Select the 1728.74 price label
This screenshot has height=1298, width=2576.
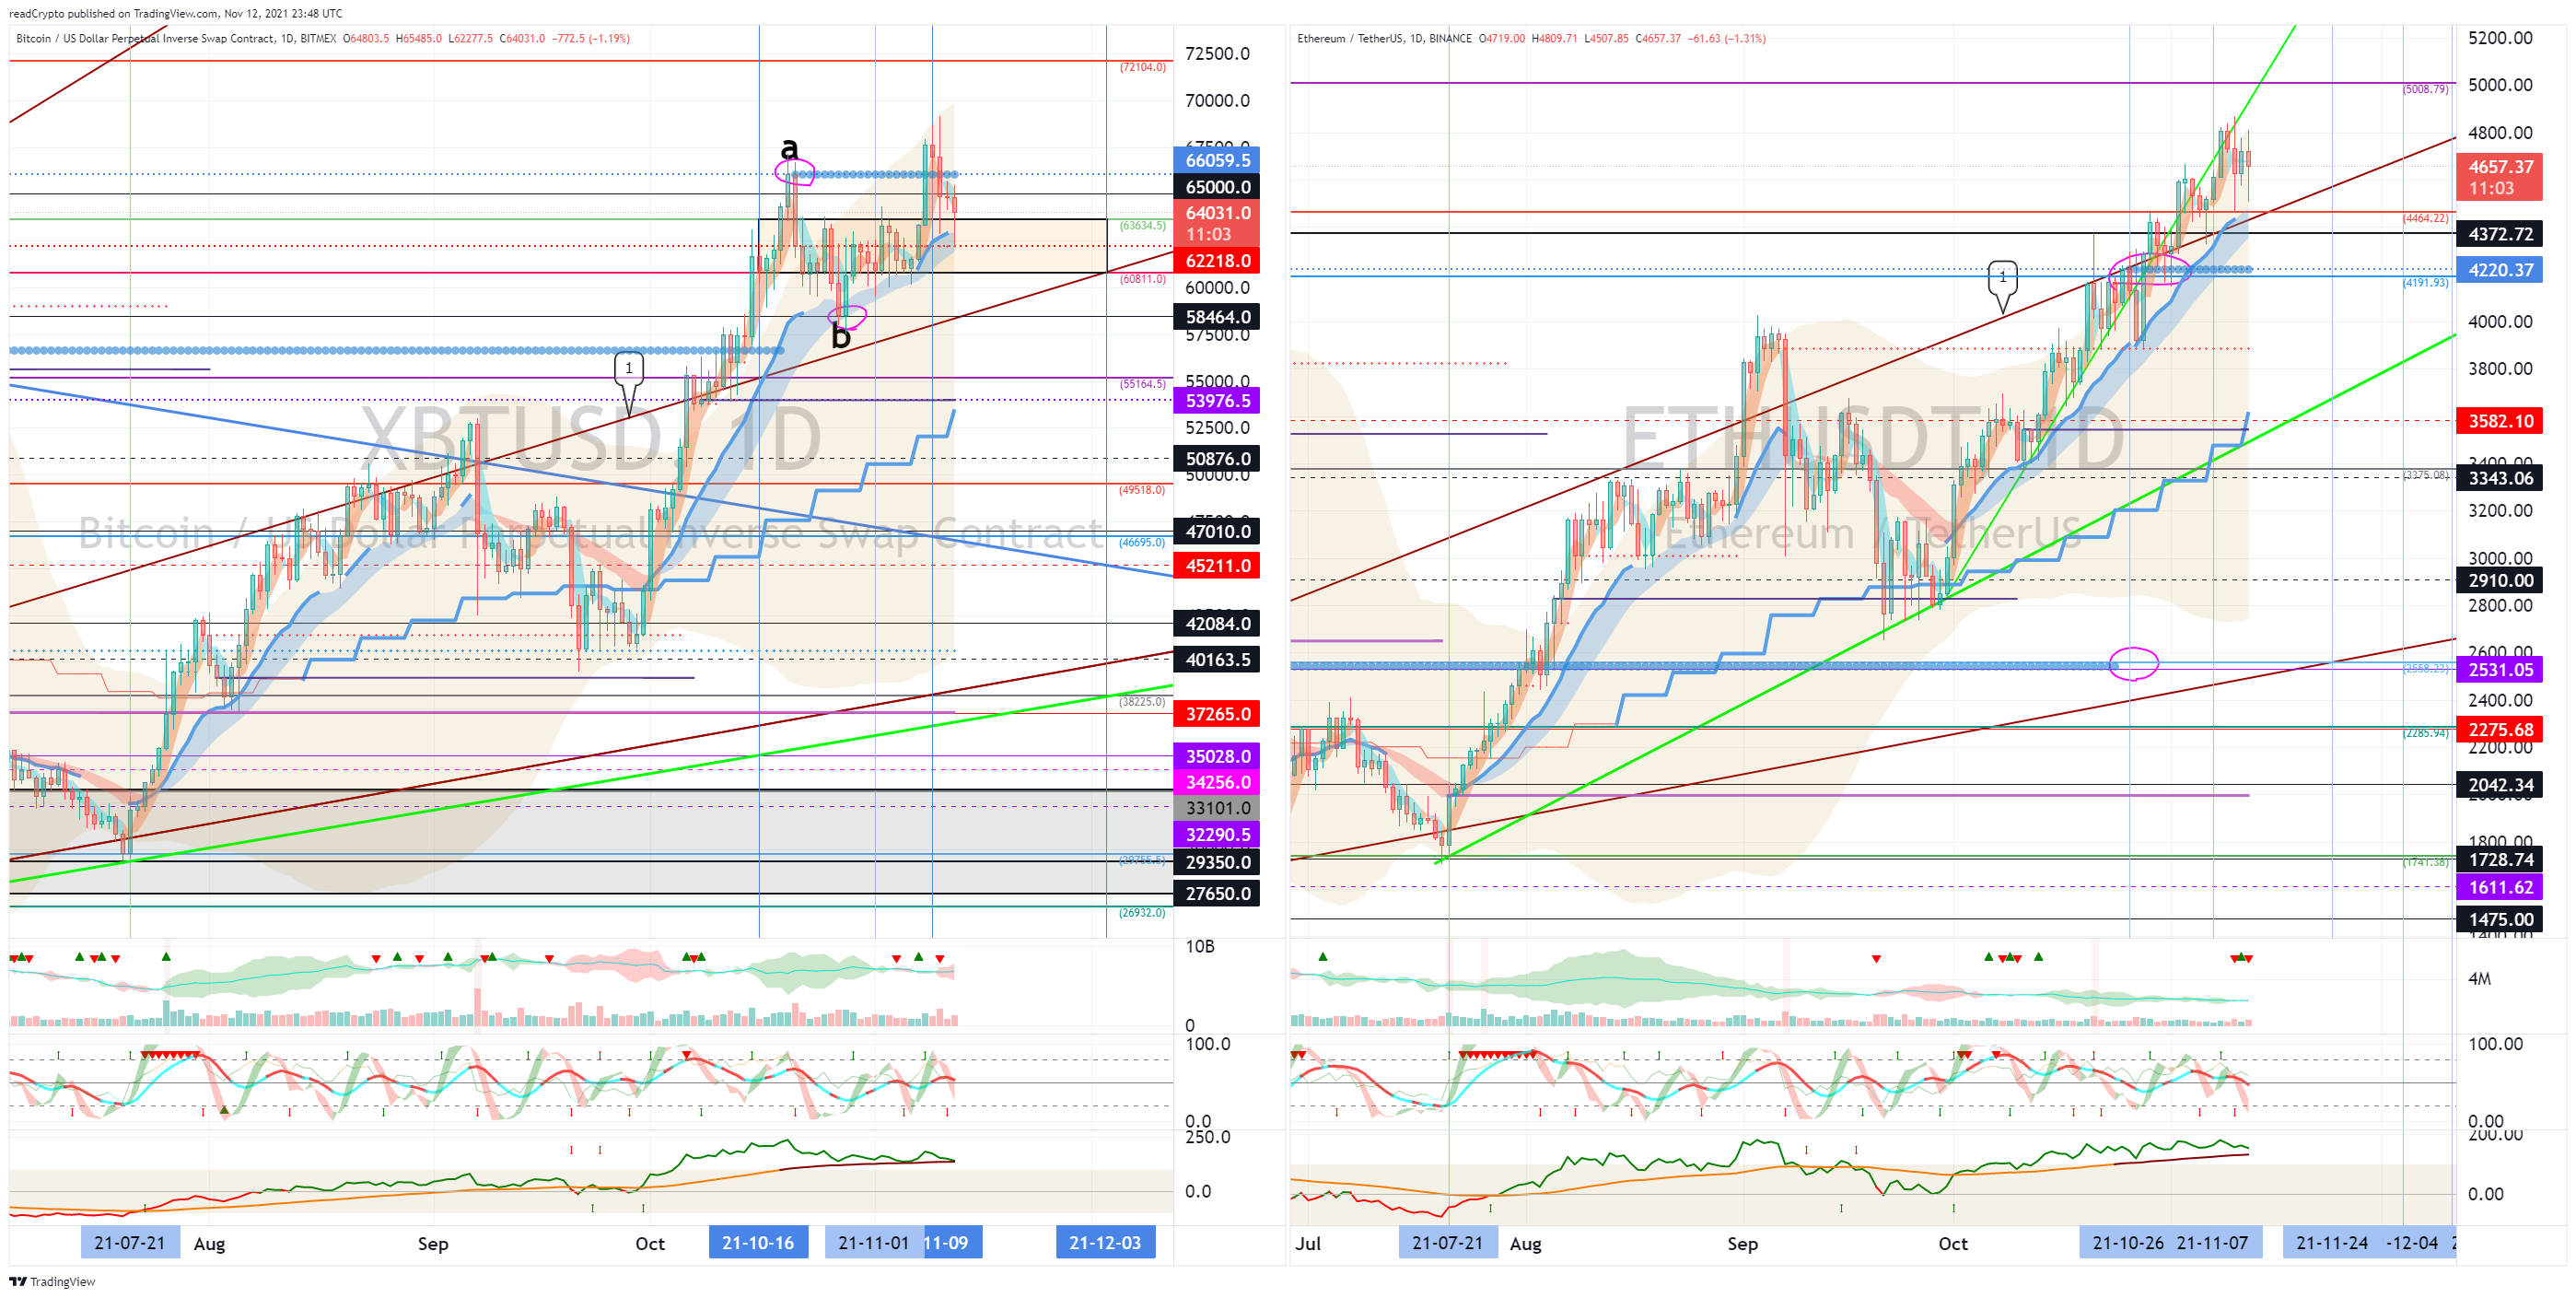pos(2499,860)
